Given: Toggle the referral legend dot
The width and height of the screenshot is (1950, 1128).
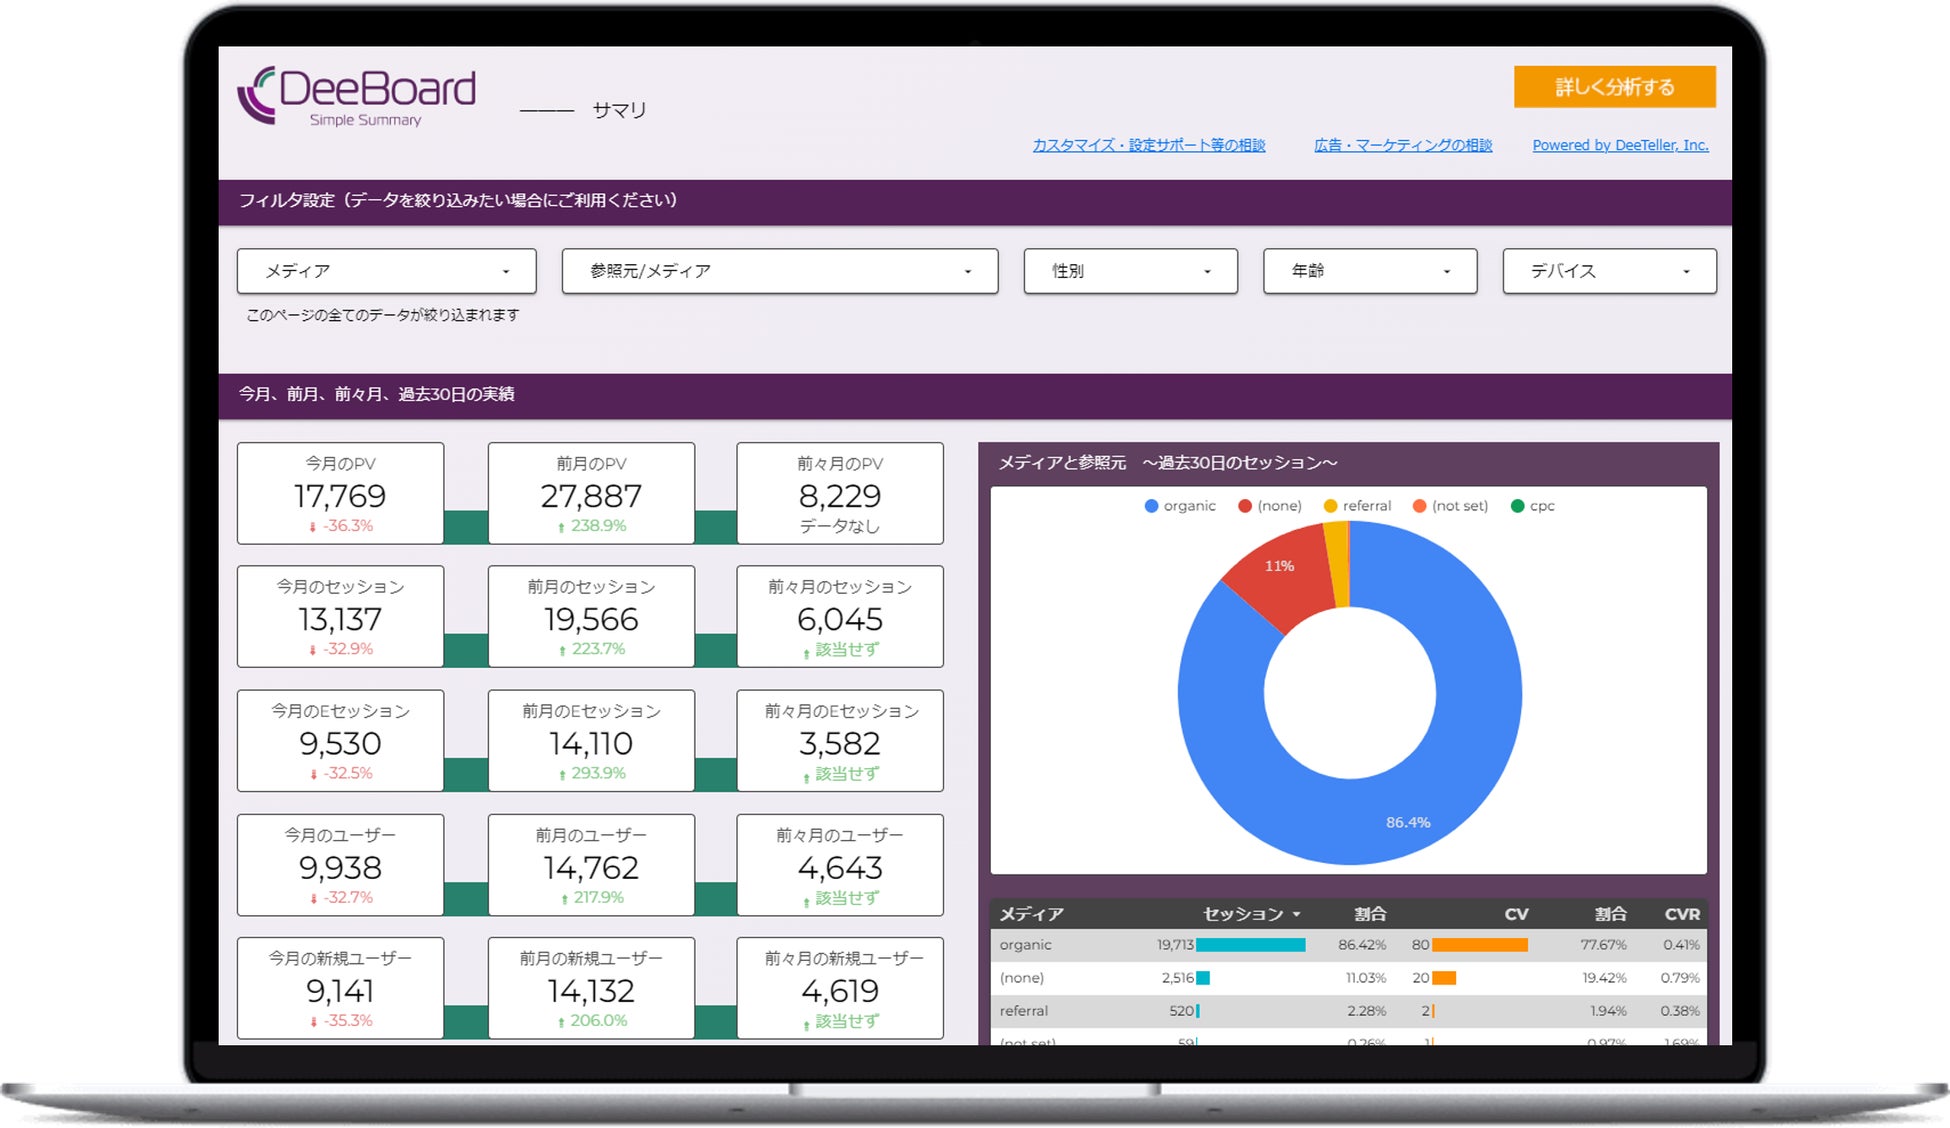Looking at the screenshot, I should pyautogui.click(x=1330, y=506).
